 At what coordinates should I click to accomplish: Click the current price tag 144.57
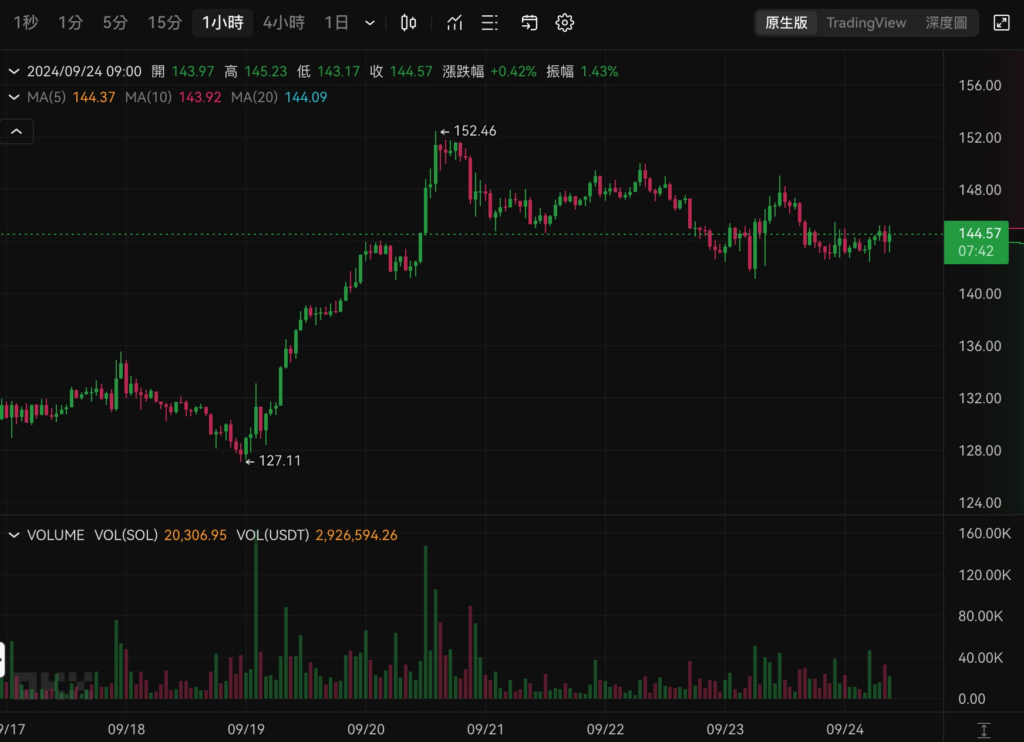click(976, 242)
